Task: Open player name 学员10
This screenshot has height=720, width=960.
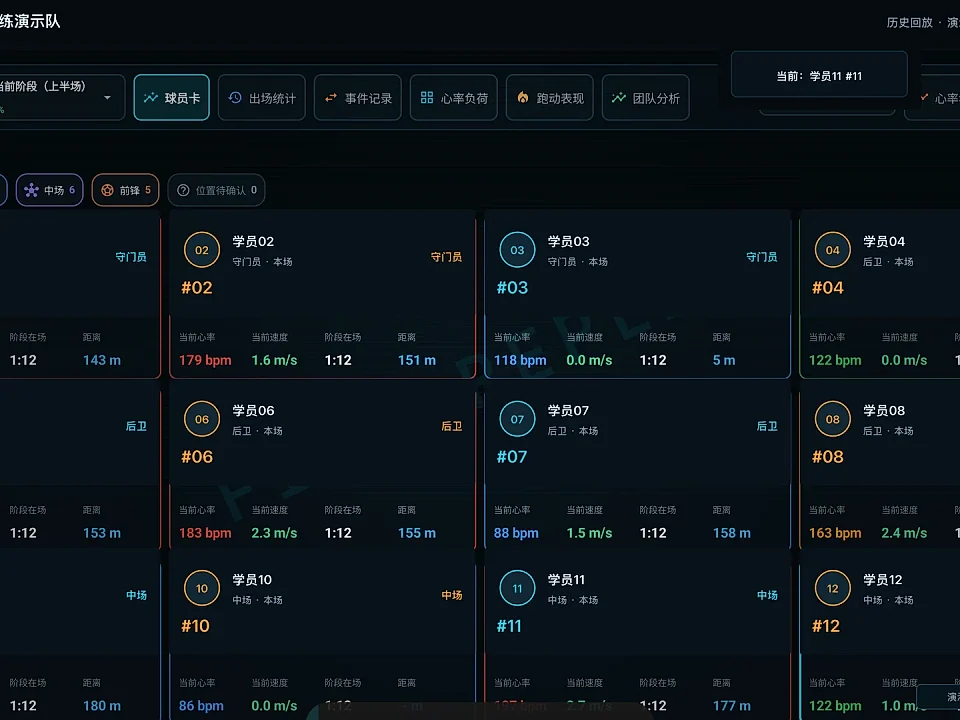Action: [x=252, y=579]
